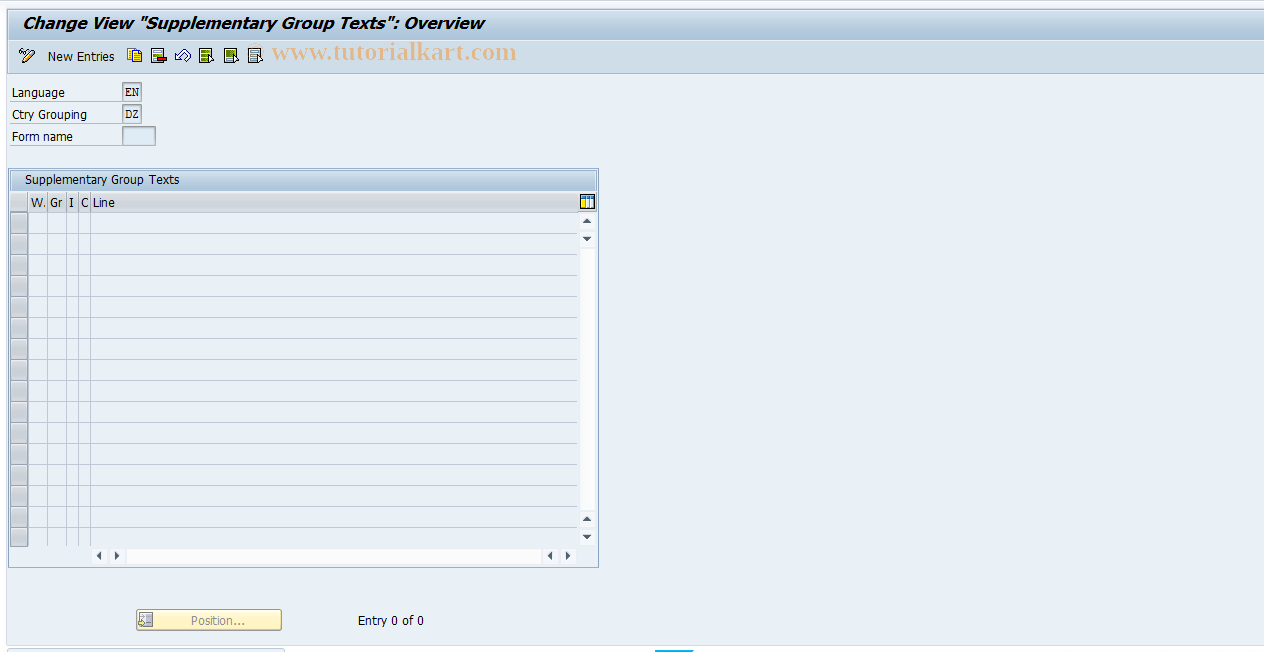Click the C column header

(x=84, y=202)
